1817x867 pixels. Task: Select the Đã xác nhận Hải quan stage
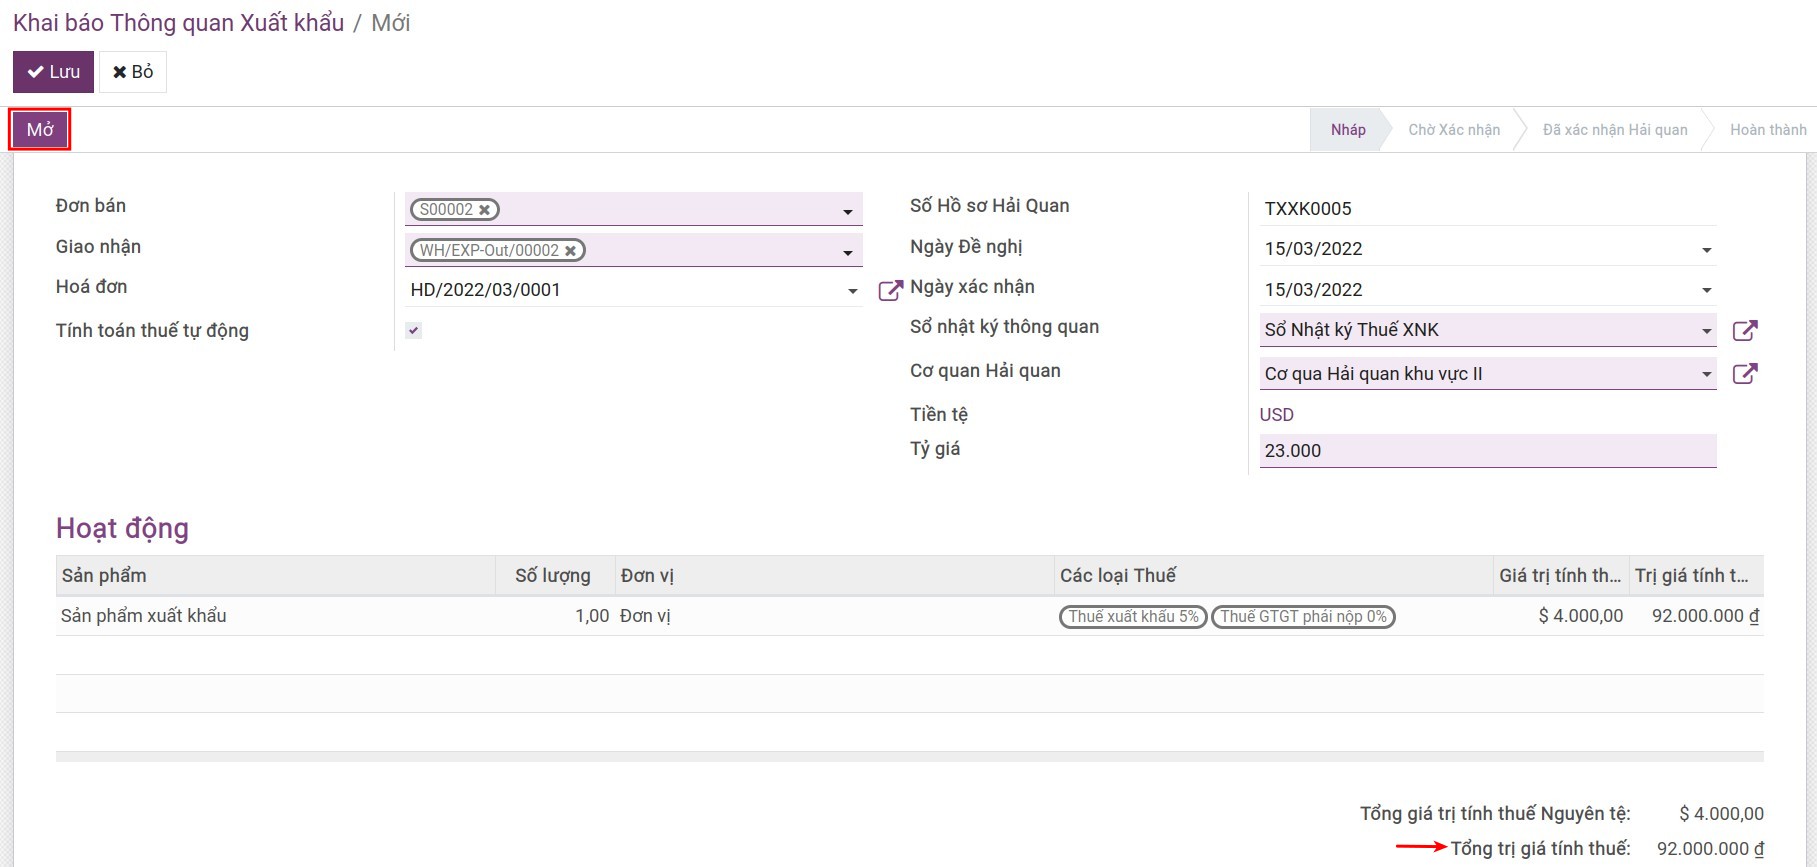[x=1614, y=130]
